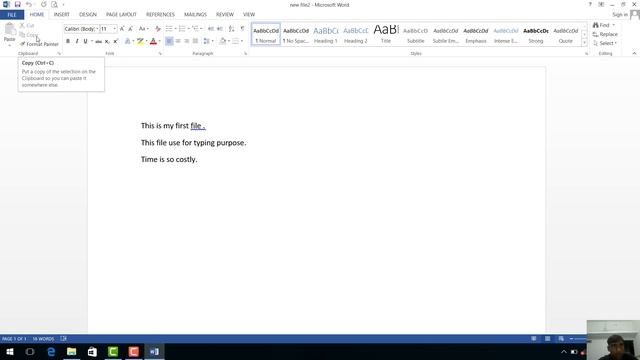Click the Copy command in Clipboard group
The height and width of the screenshot is (360, 640).
coord(29,35)
